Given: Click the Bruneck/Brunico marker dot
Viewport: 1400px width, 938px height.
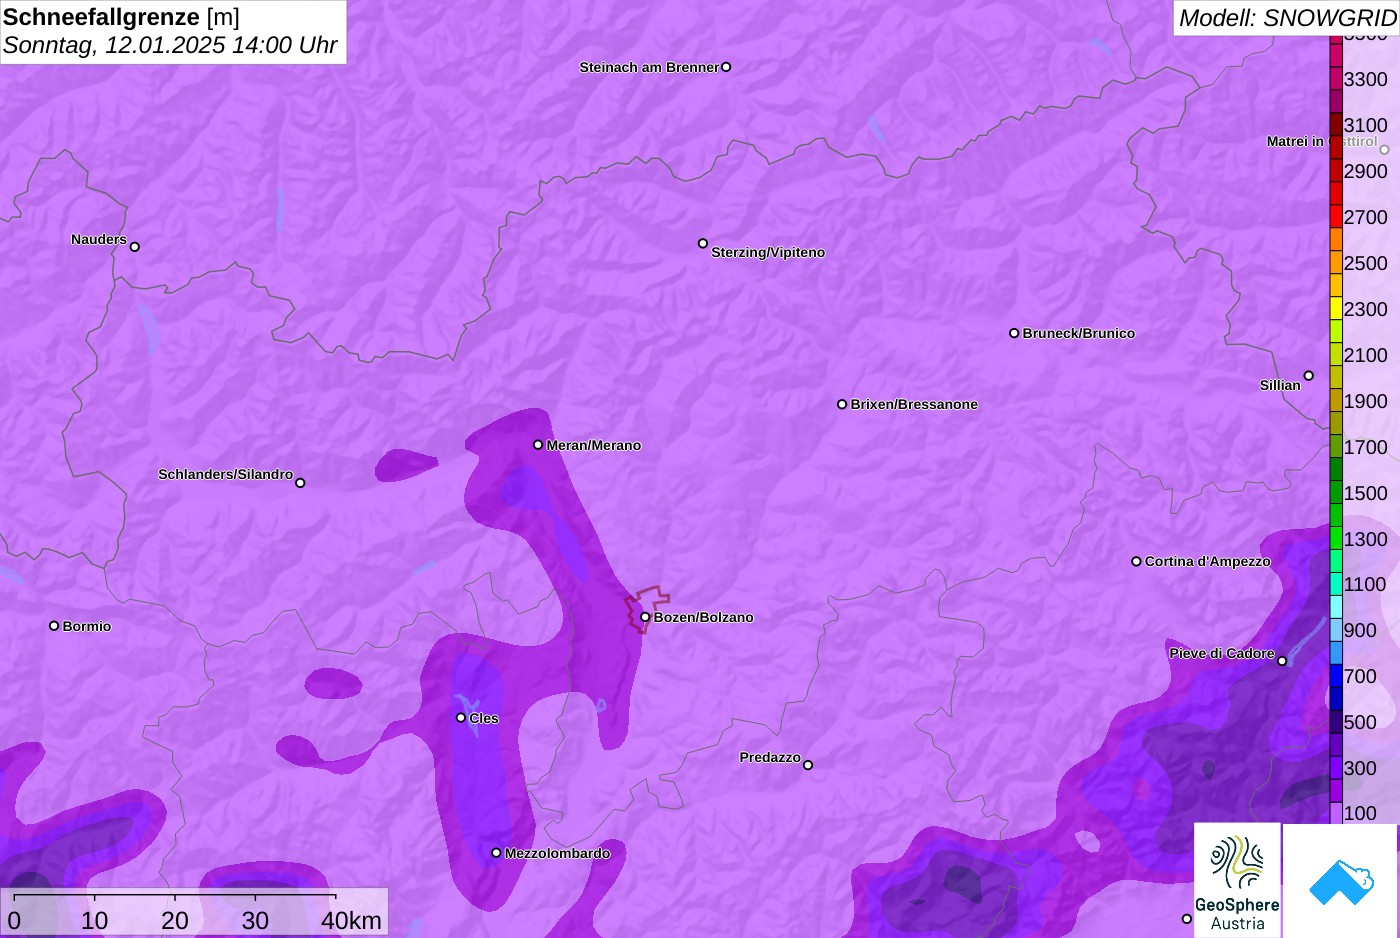Looking at the screenshot, I should pos(1014,333).
